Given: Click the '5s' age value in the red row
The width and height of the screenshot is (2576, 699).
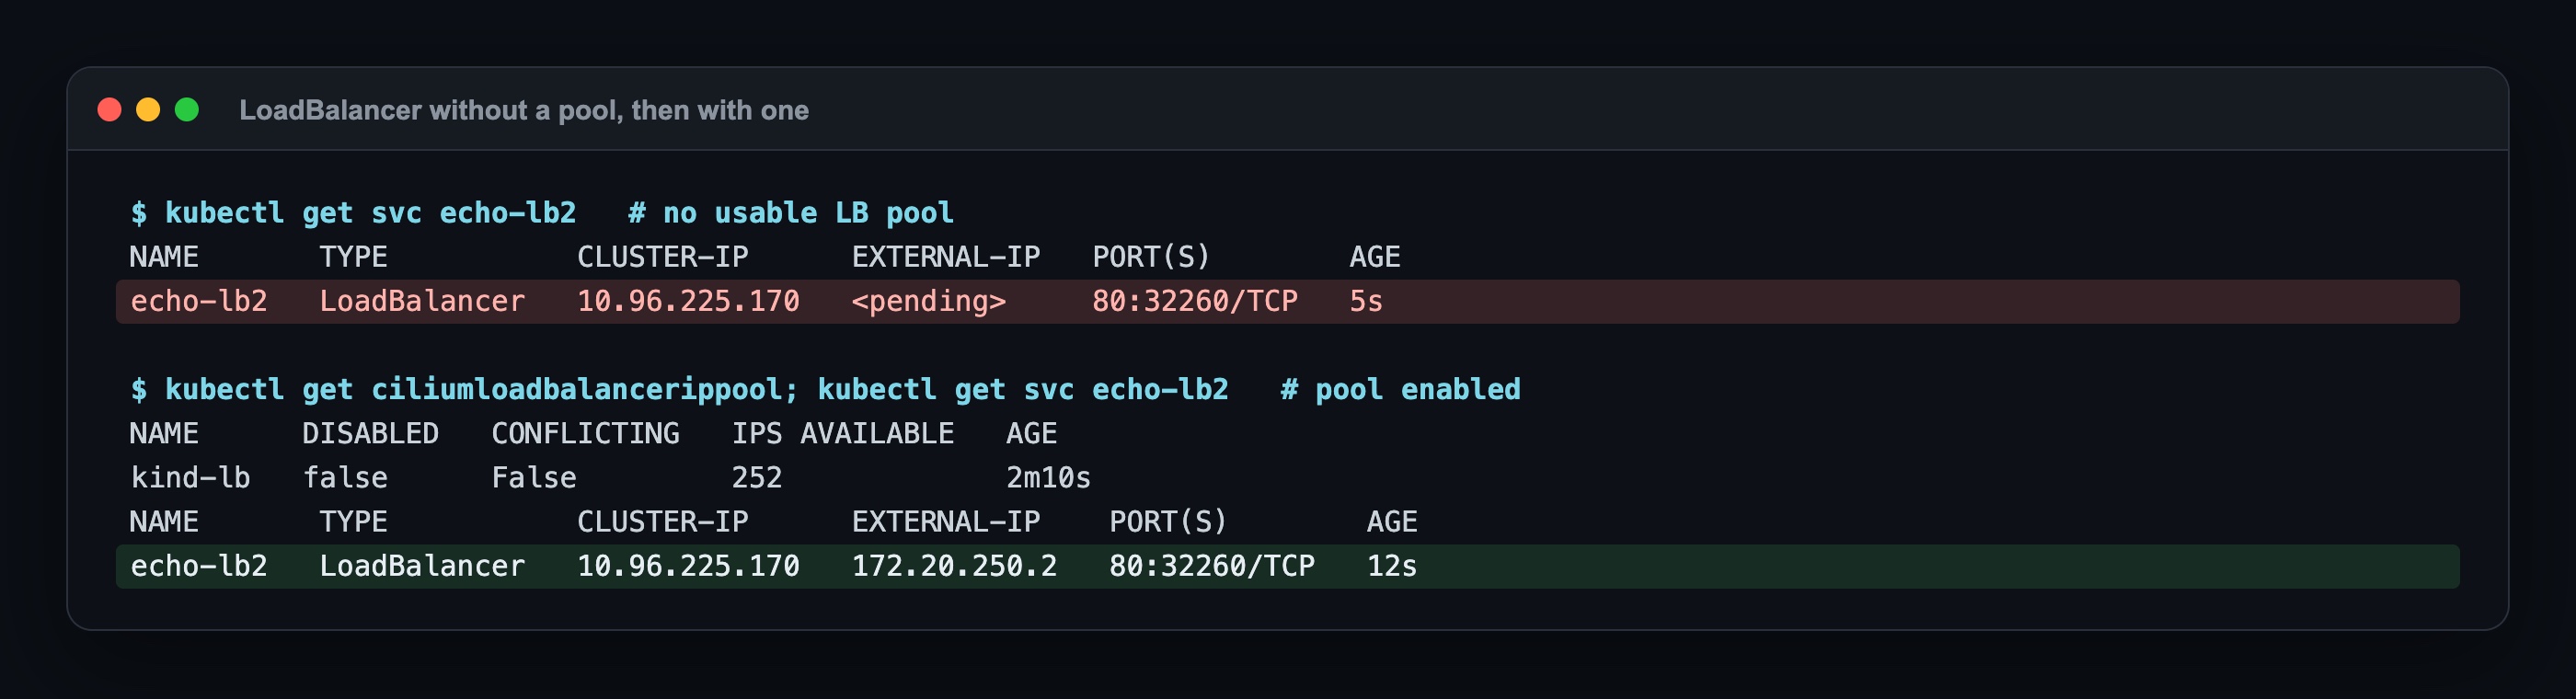Looking at the screenshot, I should pos(1366,301).
